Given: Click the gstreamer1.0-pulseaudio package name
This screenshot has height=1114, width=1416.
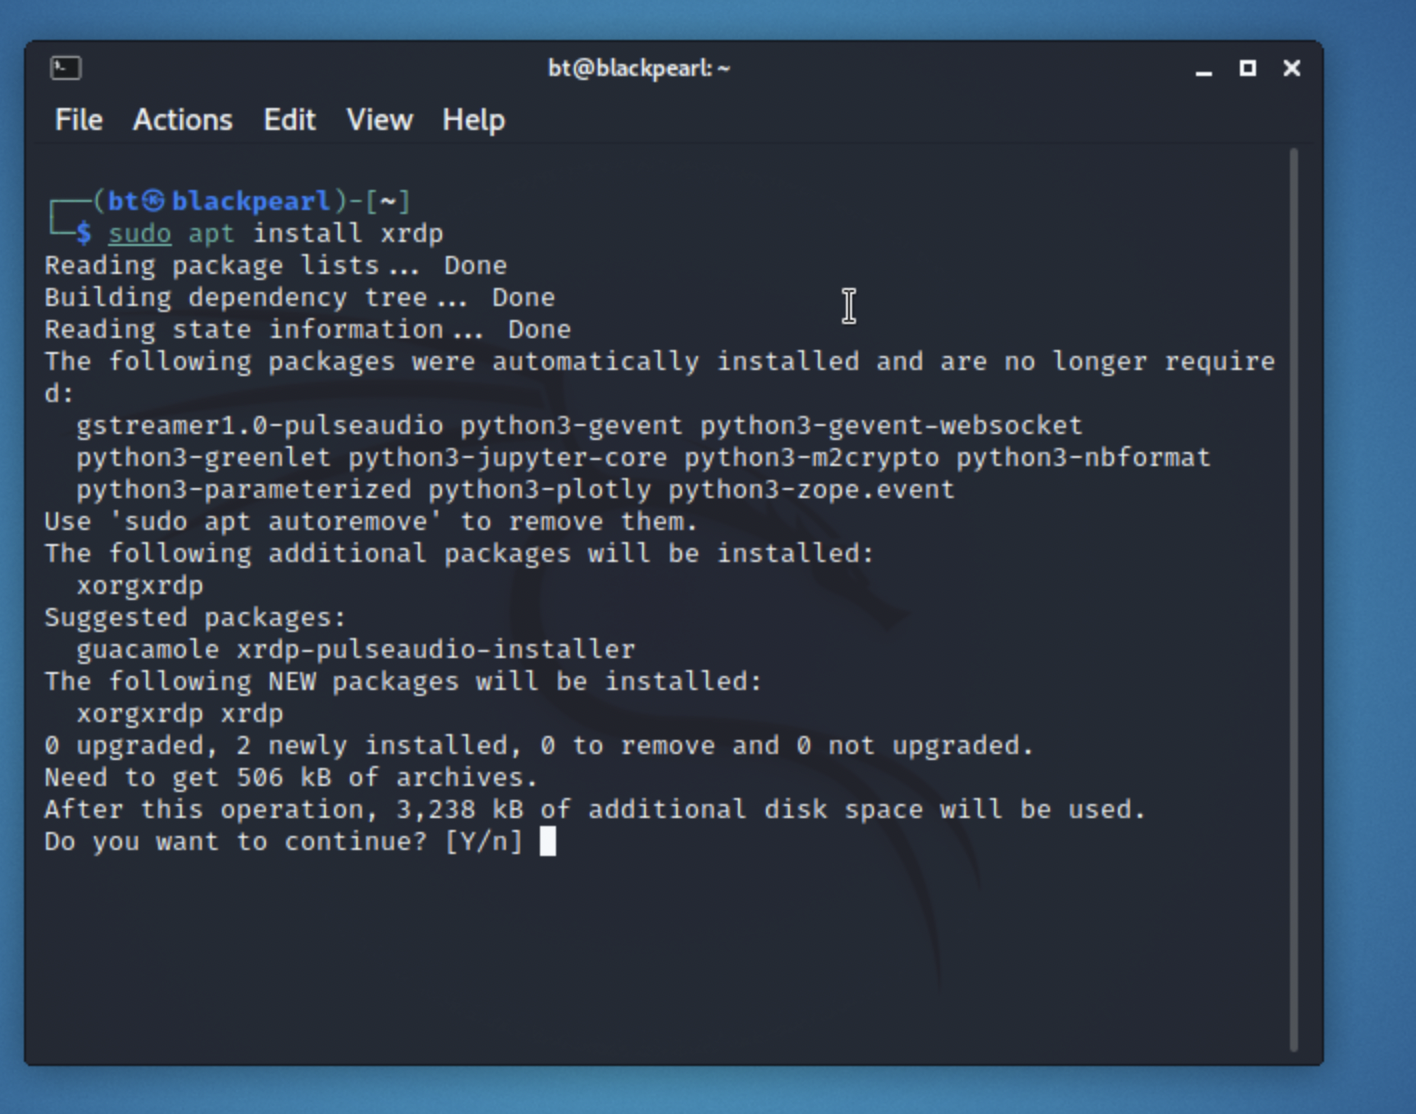Looking at the screenshot, I should tap(260, 425).
